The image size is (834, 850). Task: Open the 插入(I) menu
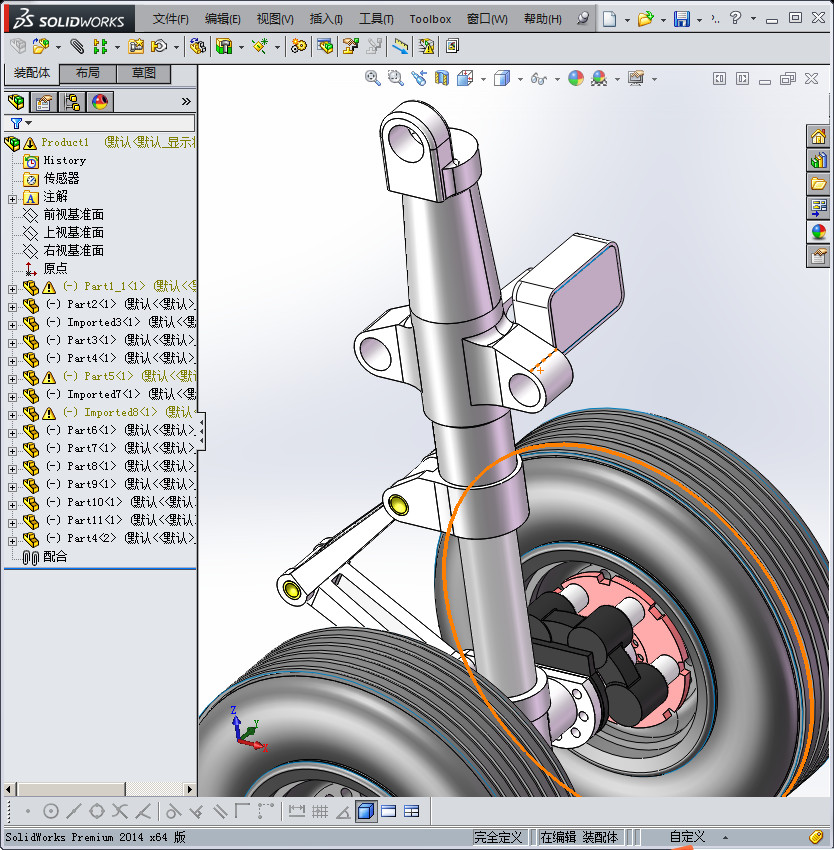pos(326,19)
